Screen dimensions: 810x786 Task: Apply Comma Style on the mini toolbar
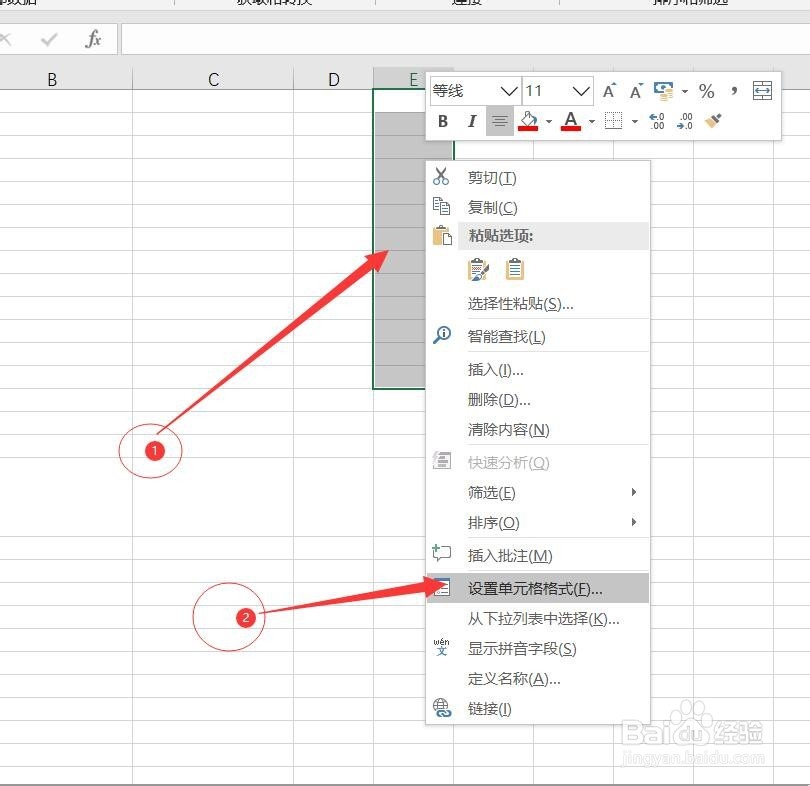734,91
